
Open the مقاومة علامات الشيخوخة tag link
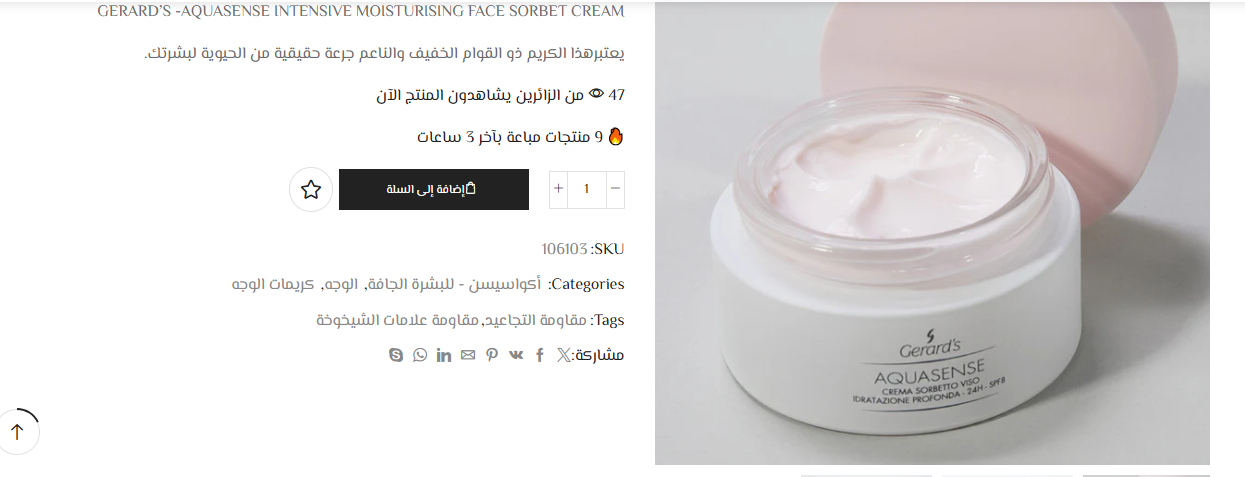pyautogui.click(x=399, y=320)
